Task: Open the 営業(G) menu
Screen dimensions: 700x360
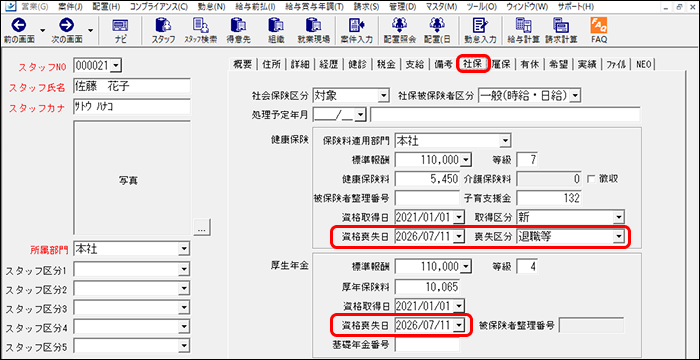Action: click(x=35, y=7)
